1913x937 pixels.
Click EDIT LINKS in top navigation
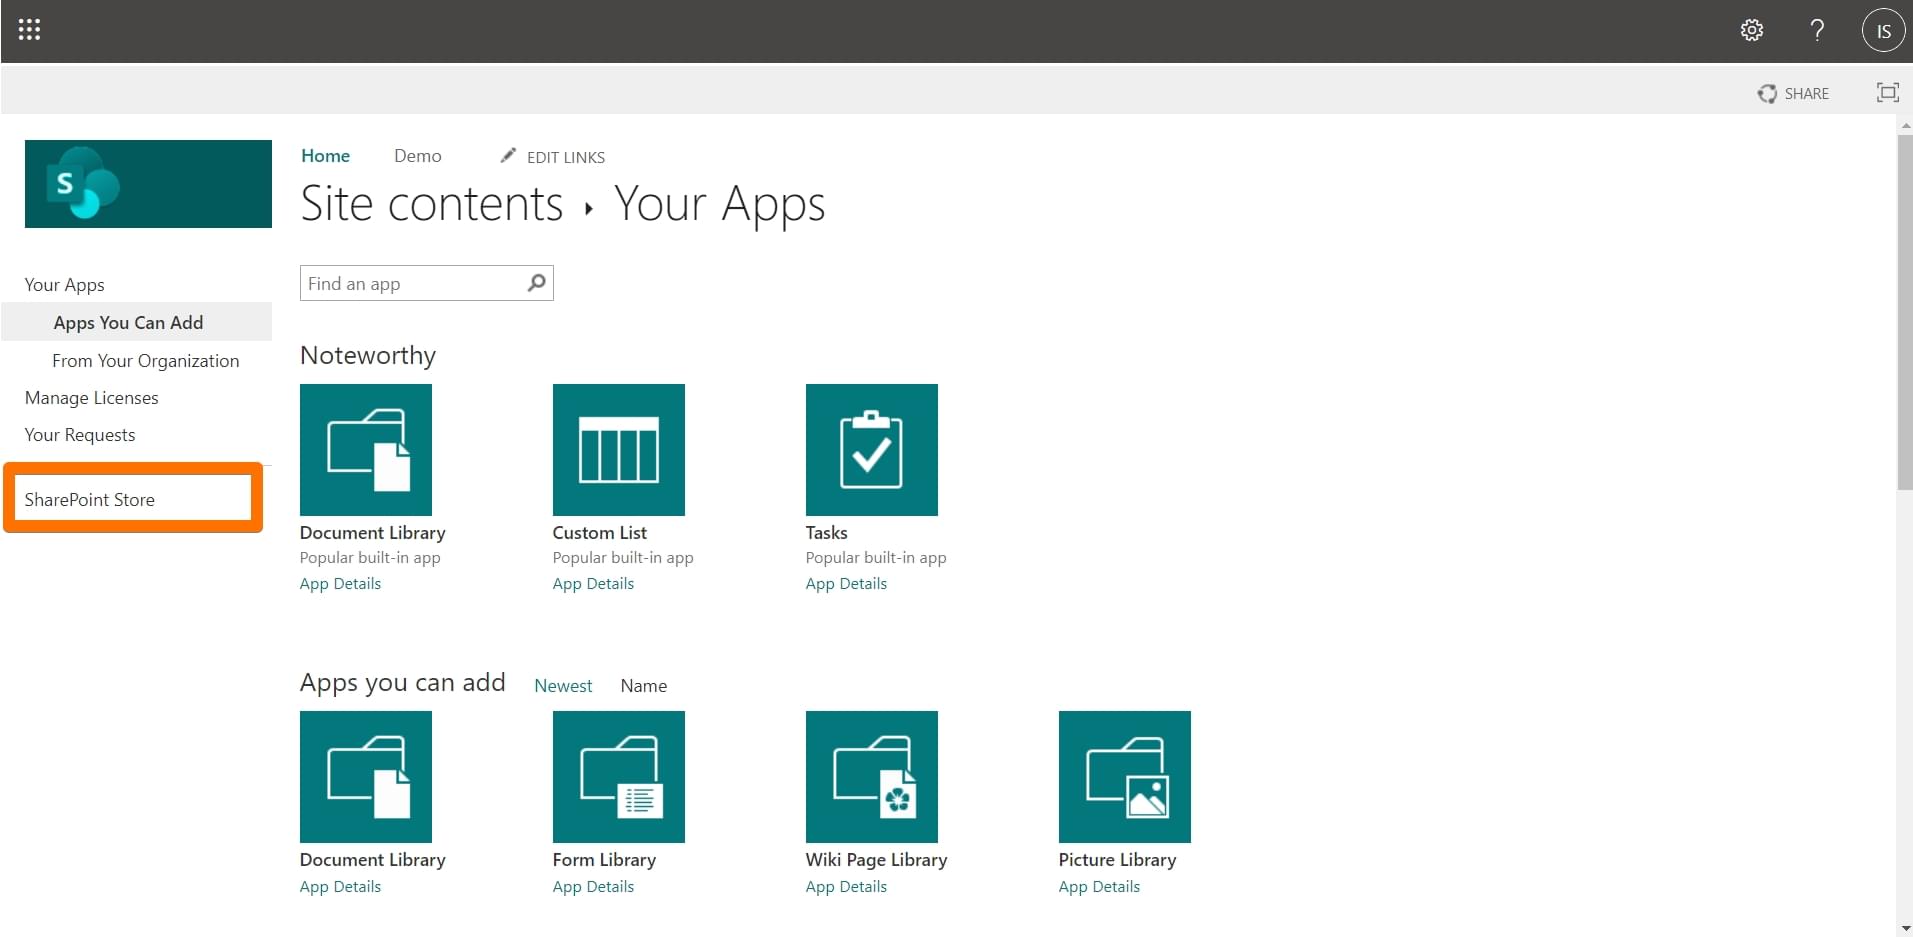(x=553, y=157)
